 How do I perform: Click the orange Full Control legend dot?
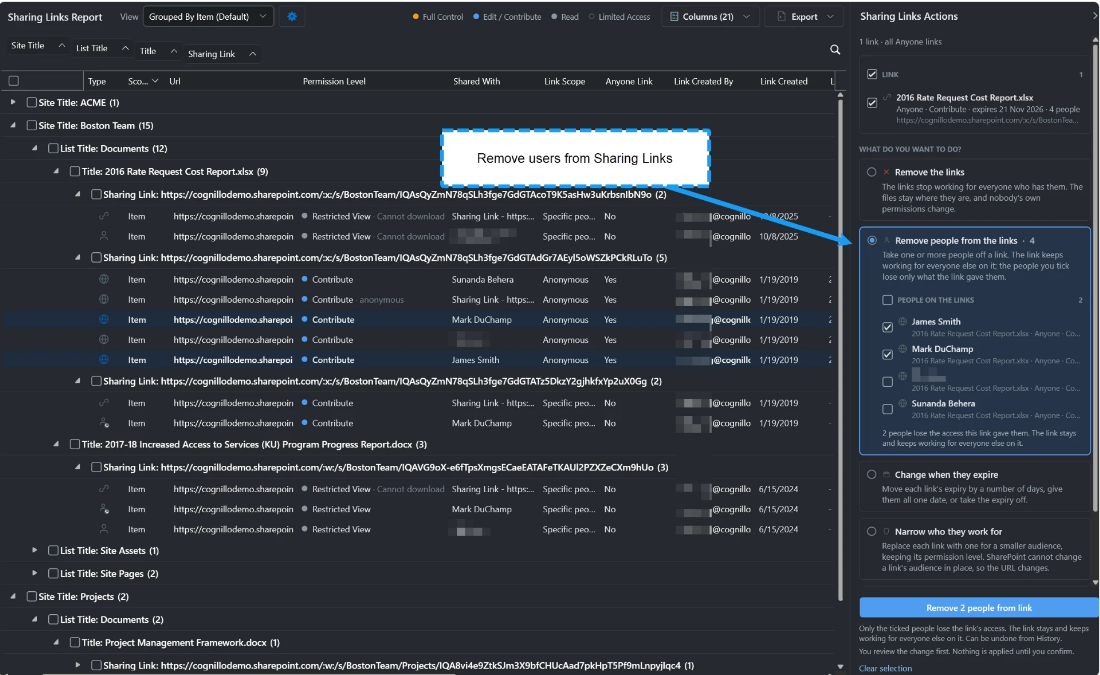(x=415, y=17)
